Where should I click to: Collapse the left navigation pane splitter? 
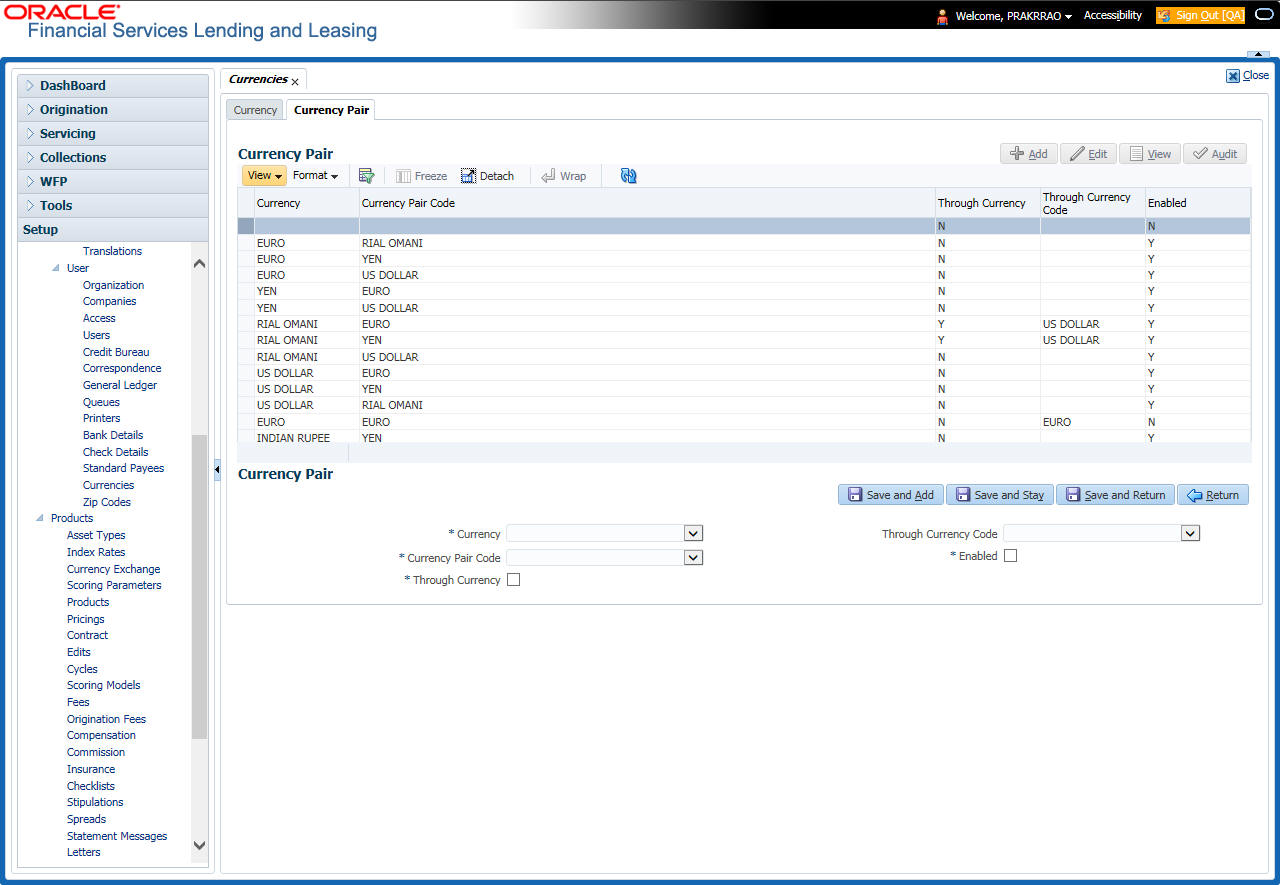tap(217, 470)
